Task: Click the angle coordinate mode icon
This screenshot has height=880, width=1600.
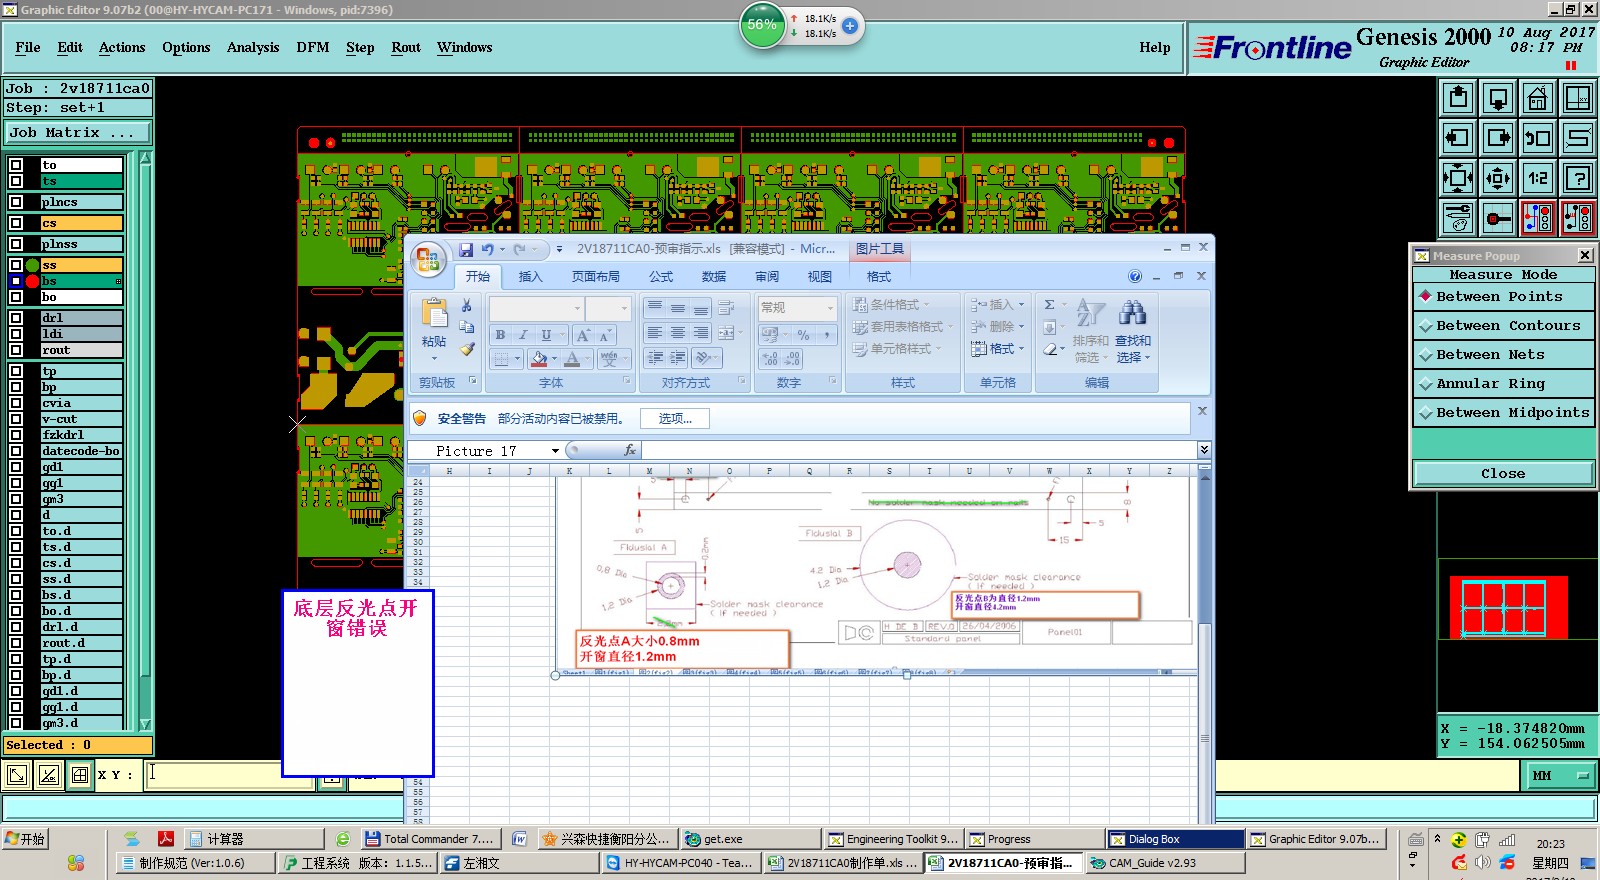Action: point(49,775)
